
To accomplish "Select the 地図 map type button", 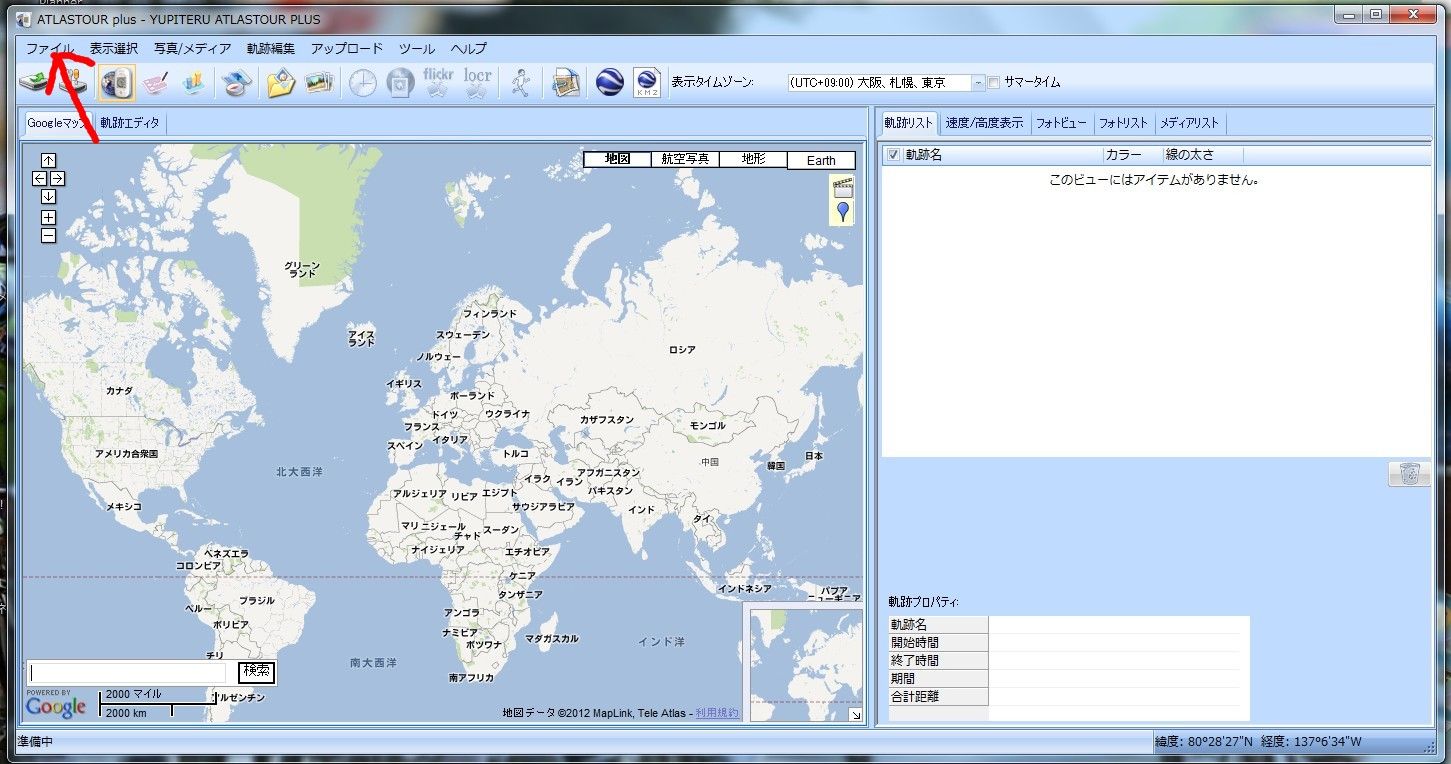I will [617, 159].
